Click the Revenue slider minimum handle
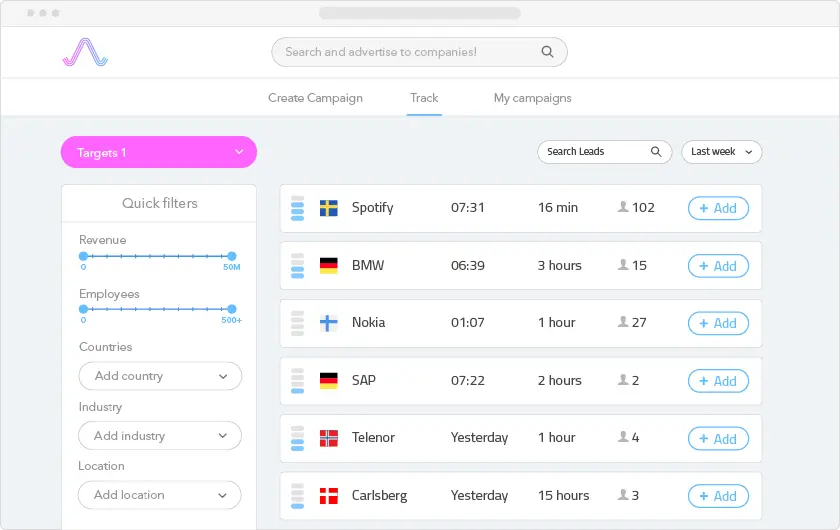Screen dimensions: 840x530 click(83, 256)
